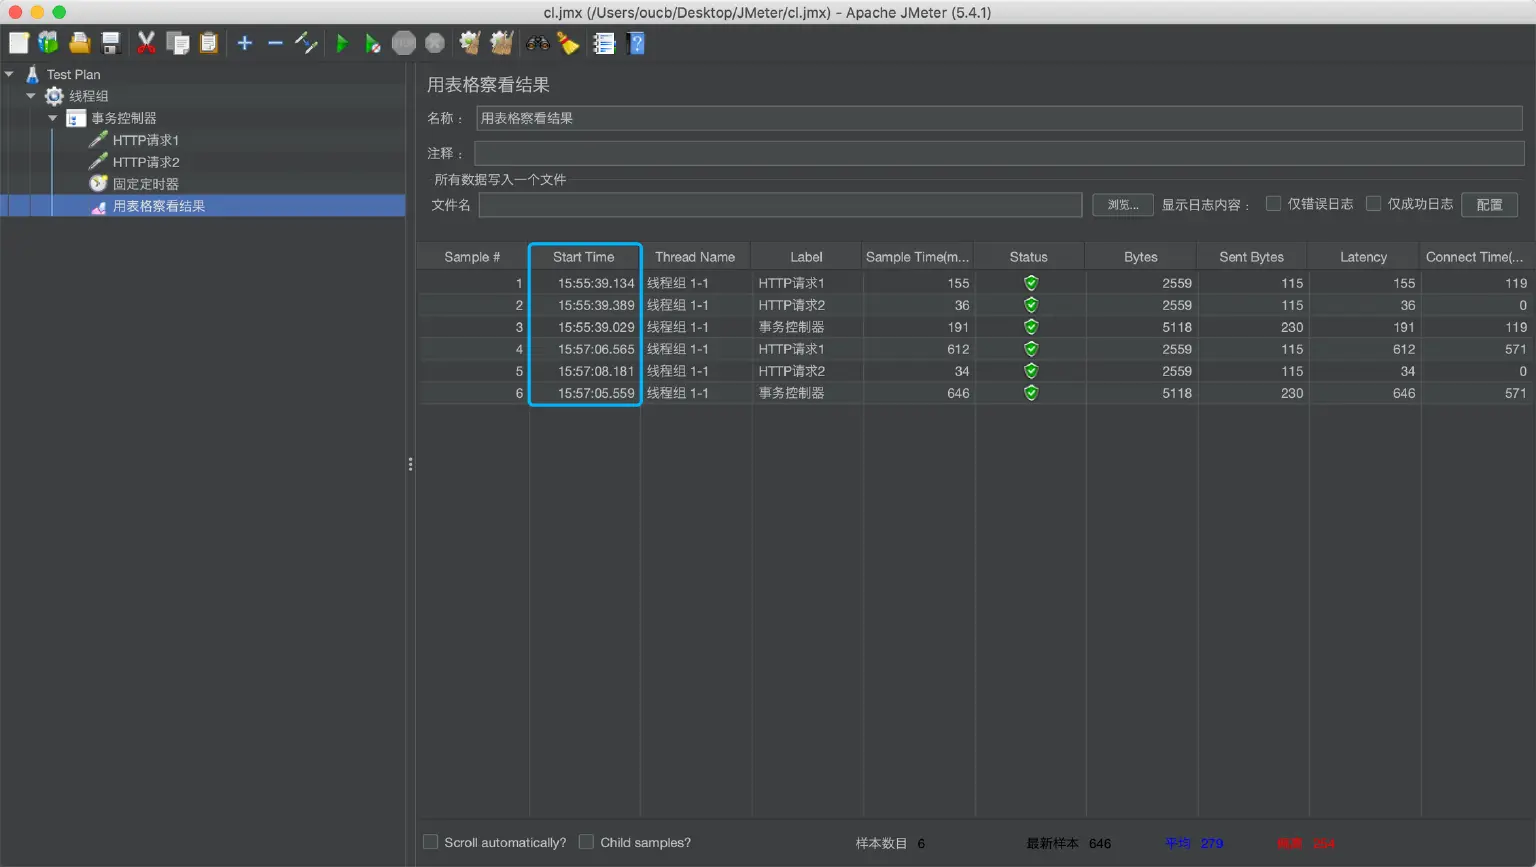
Task: Toggle Scroll automatically checkbox
Action: tap(431, 842)
